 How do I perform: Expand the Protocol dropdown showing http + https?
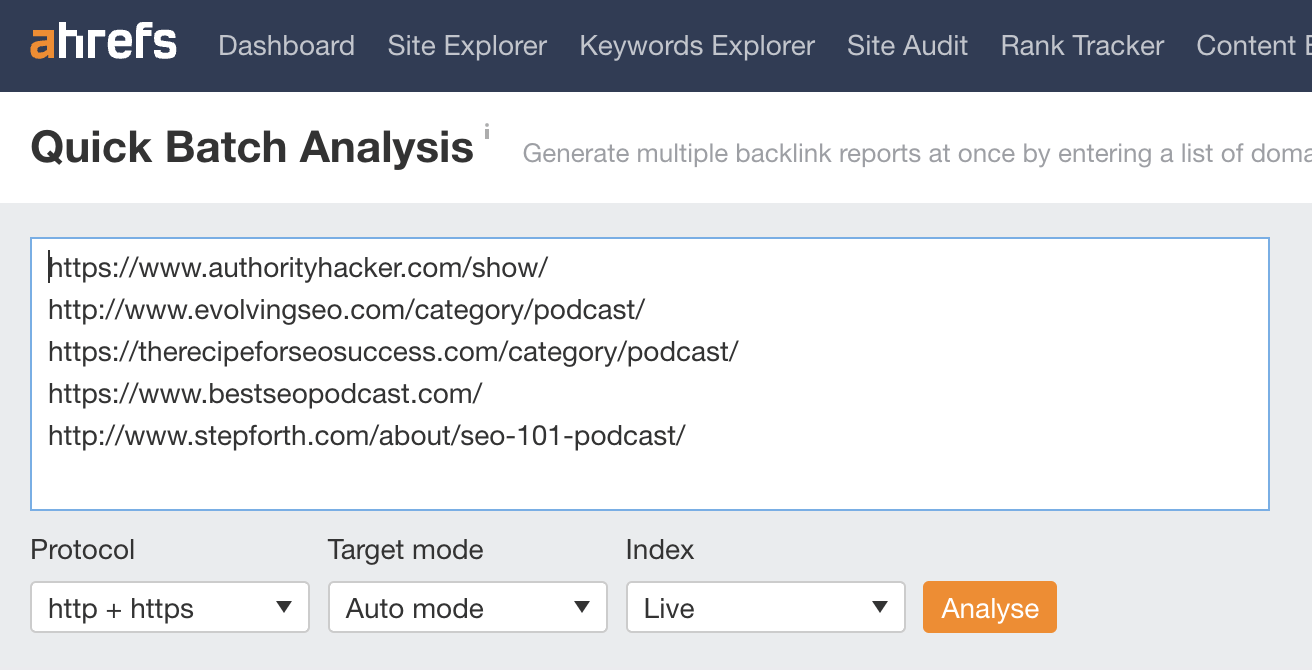[170, 608]
